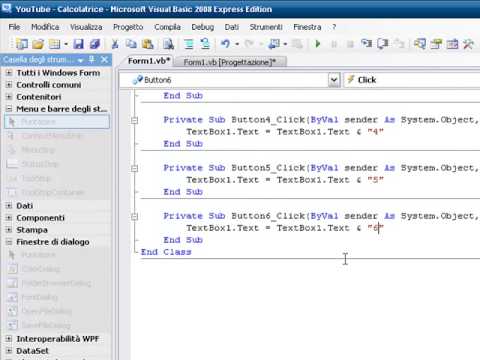Image resolution: width=480 pixels, height=360 pixels.
Task: Open the Undo history dropdown arrow
Action: tap(237, 44)
